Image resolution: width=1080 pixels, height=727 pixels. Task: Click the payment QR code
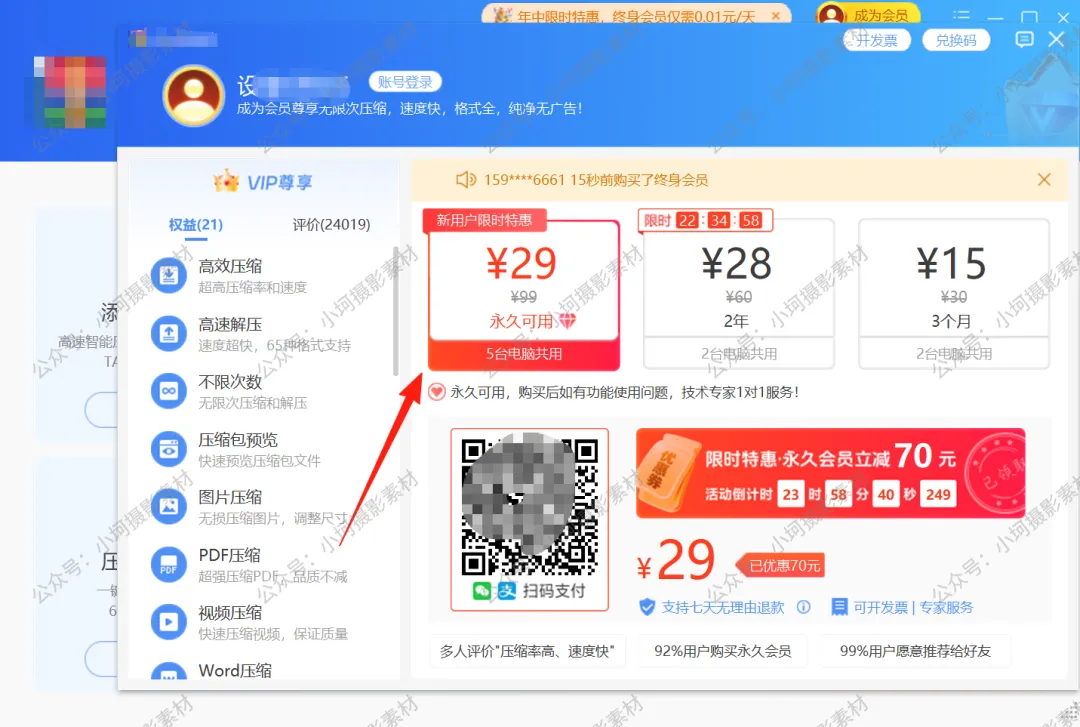pyautogui.click(x=530, y=507)
